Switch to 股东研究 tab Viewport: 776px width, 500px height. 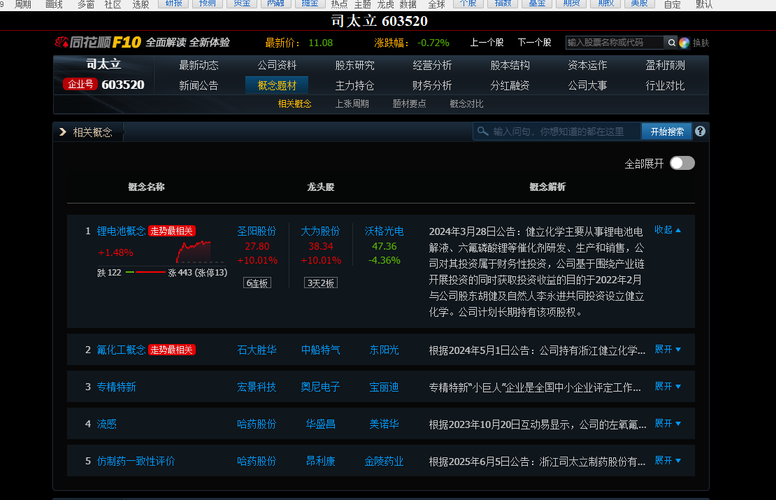pyautogui.click(x=354, y=65)
